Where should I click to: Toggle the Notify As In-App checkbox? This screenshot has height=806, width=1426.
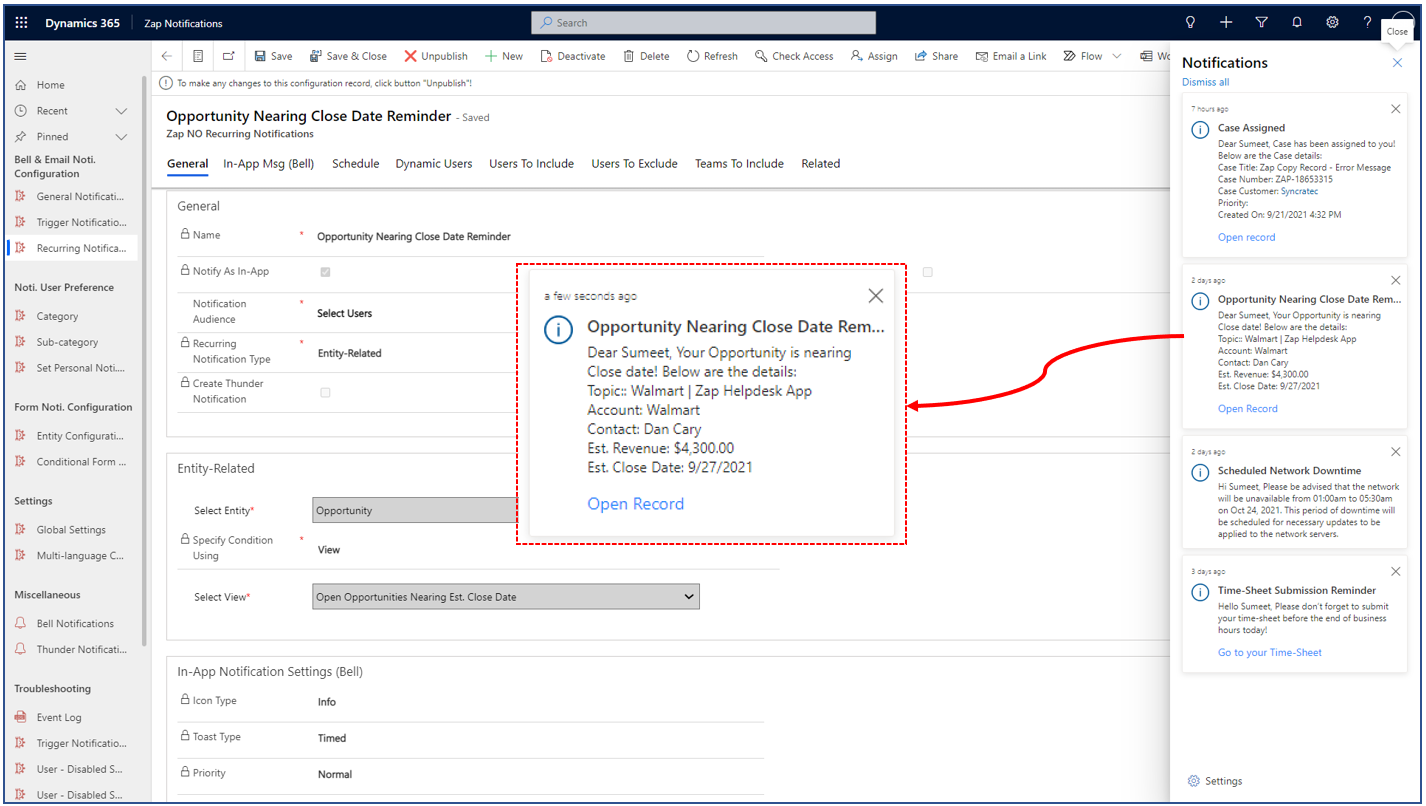pos(325,272)
